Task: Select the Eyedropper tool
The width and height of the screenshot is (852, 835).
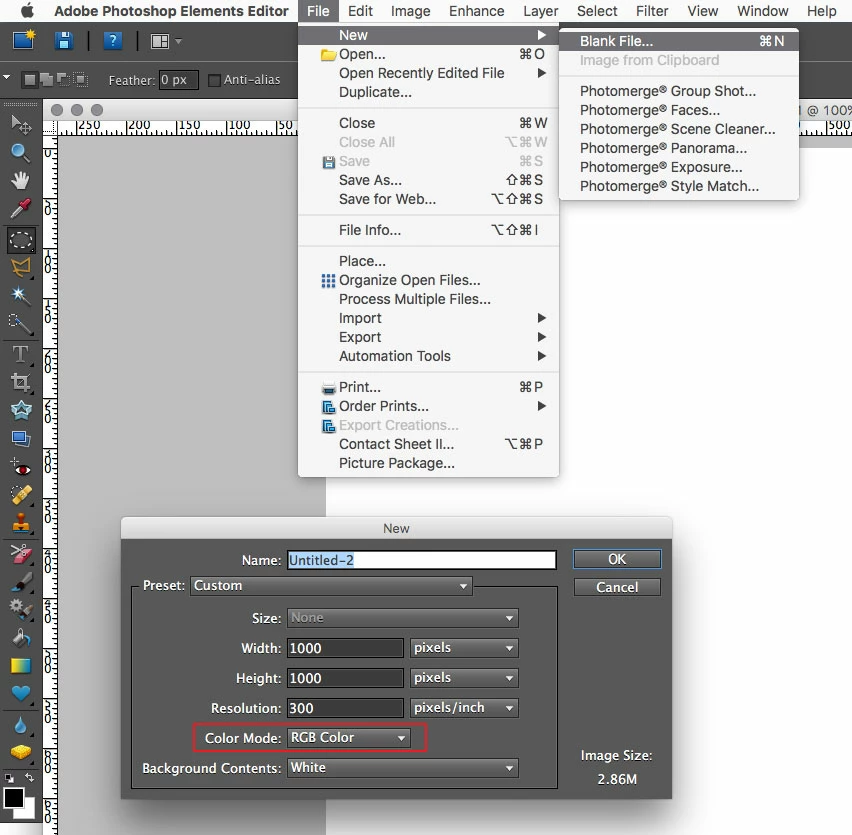Action: [x=21, y=209]
